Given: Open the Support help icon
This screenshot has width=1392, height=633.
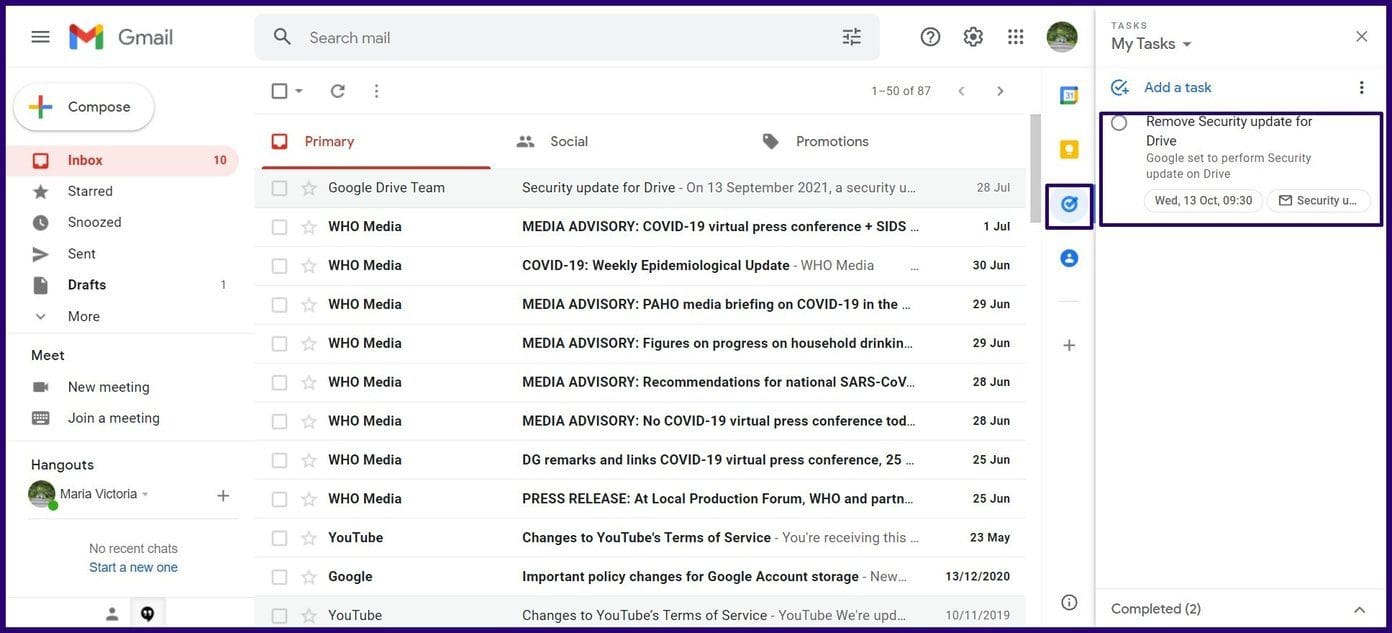Looking at the screenshot, I should (930, 37).
